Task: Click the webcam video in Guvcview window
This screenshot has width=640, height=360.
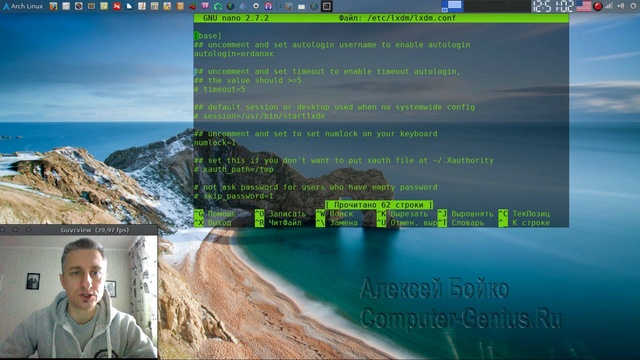Action: tap(79, 296)
